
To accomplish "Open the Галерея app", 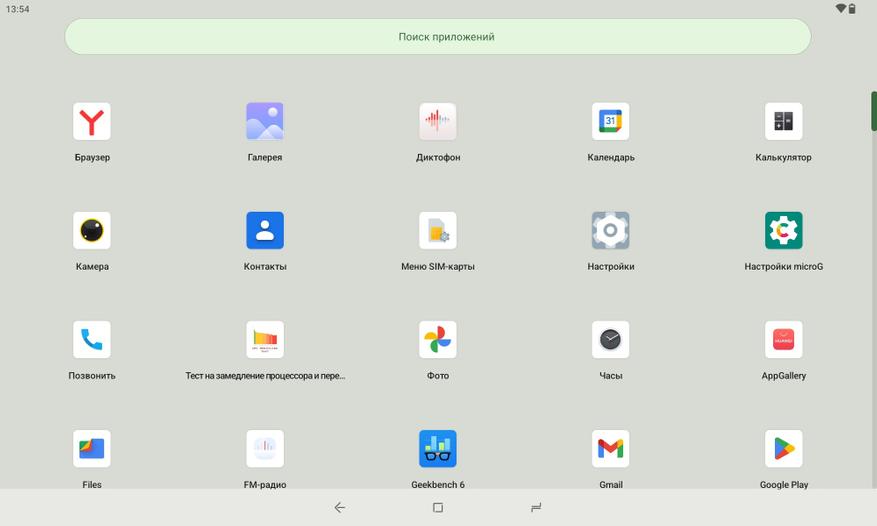I will coord(265,121).
